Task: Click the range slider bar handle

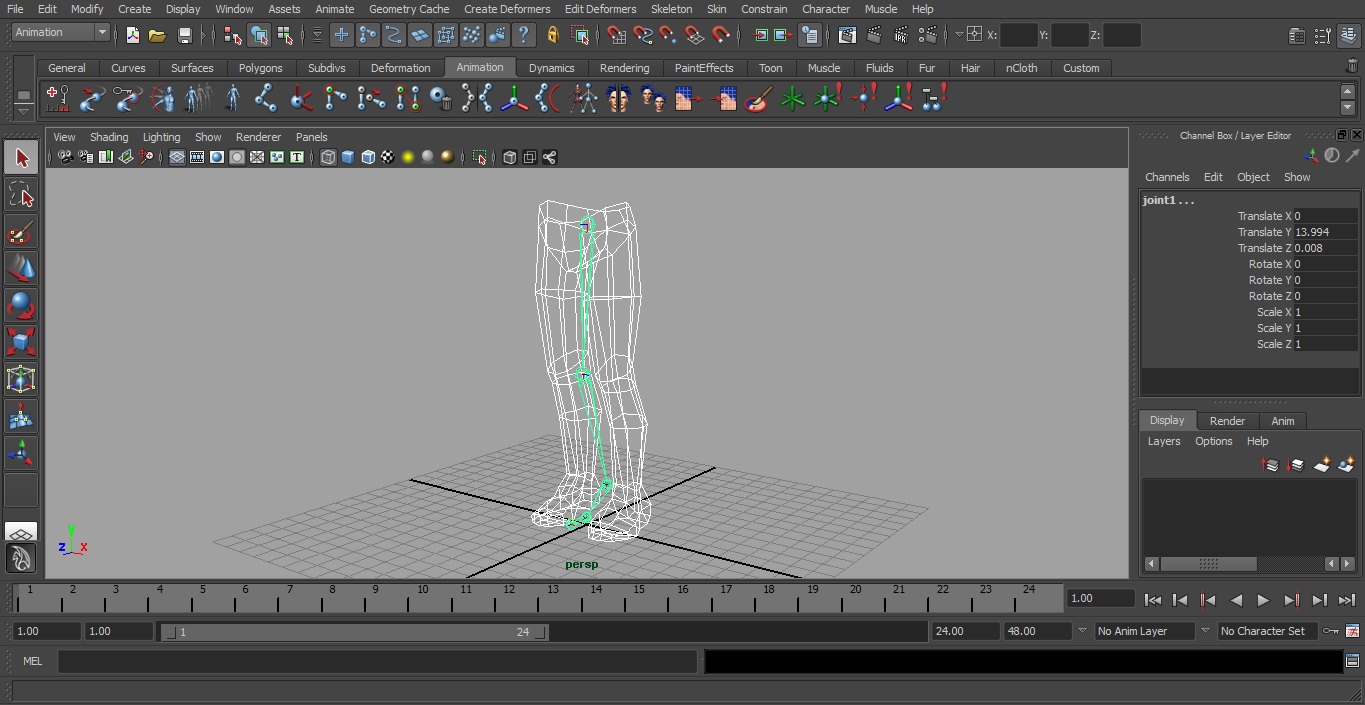Action: pos(355,632)
